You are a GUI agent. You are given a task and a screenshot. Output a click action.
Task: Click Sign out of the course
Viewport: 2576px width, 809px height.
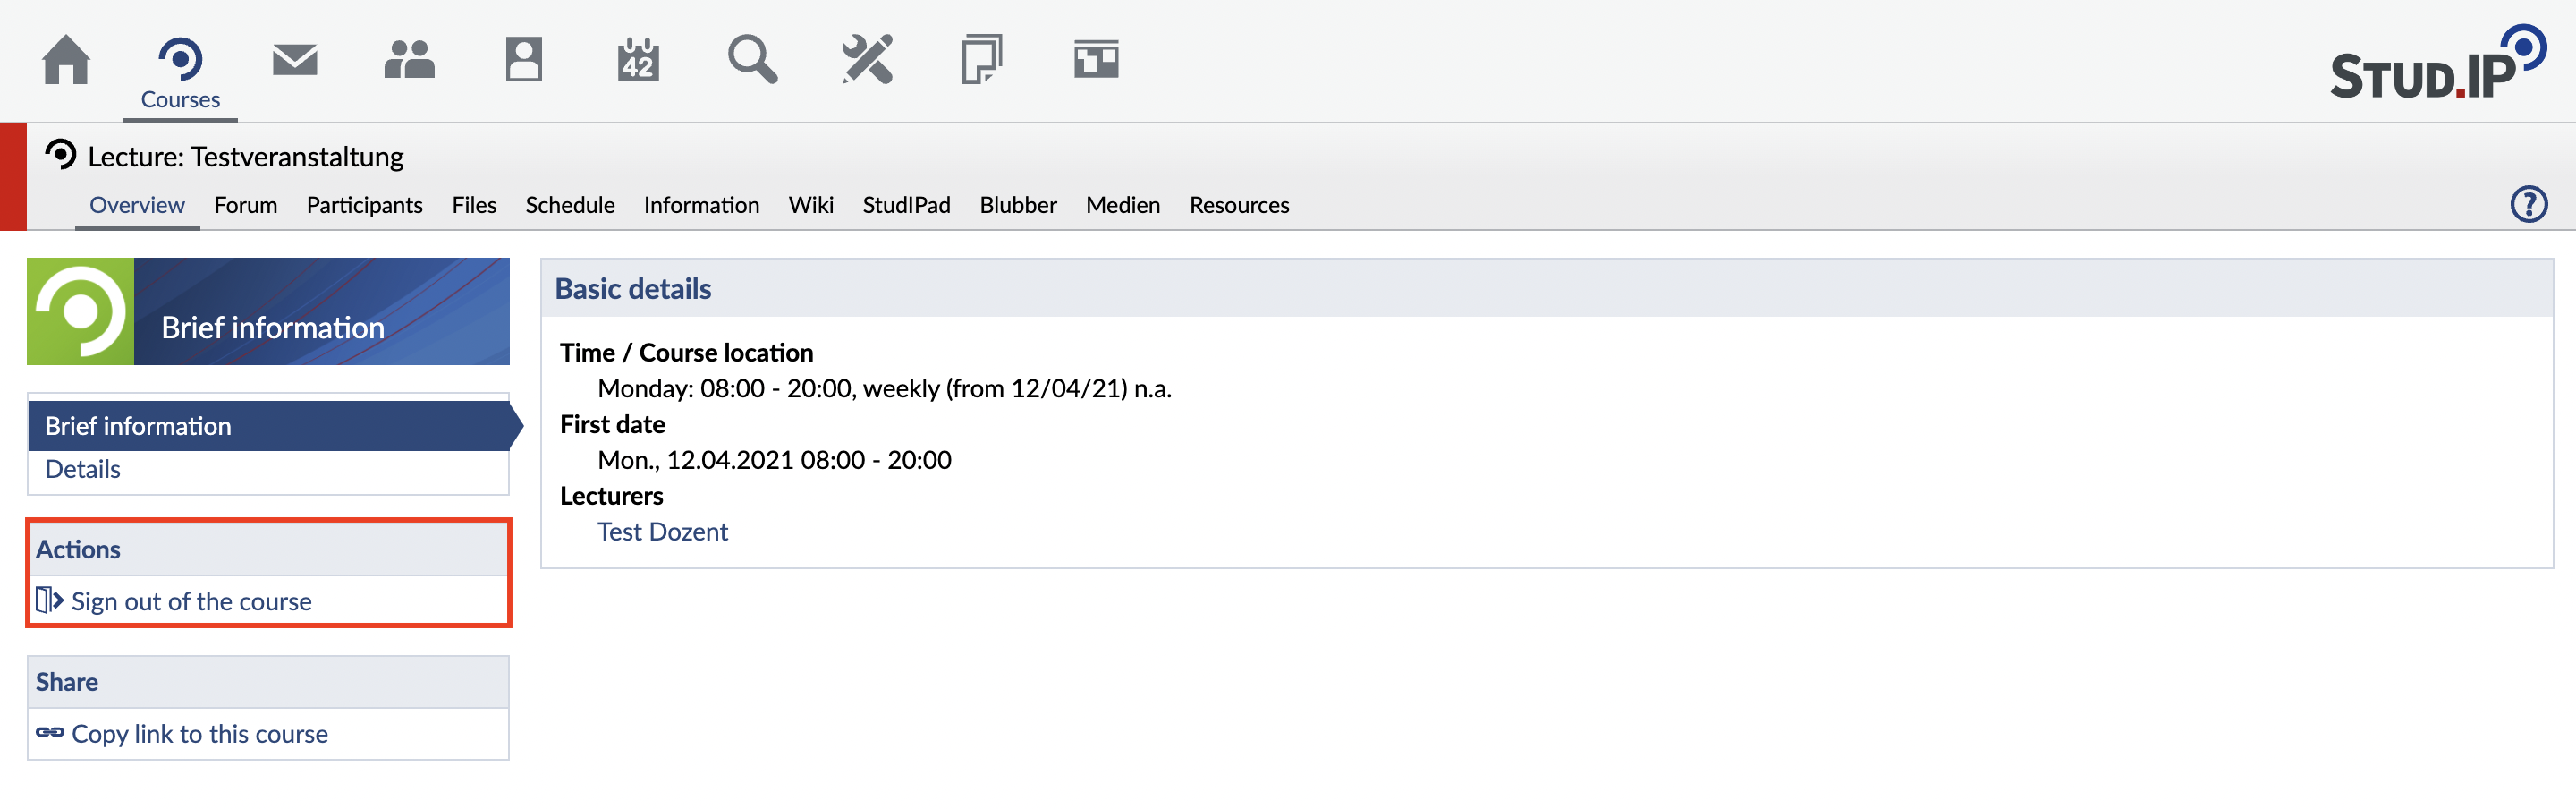(191, 601)
